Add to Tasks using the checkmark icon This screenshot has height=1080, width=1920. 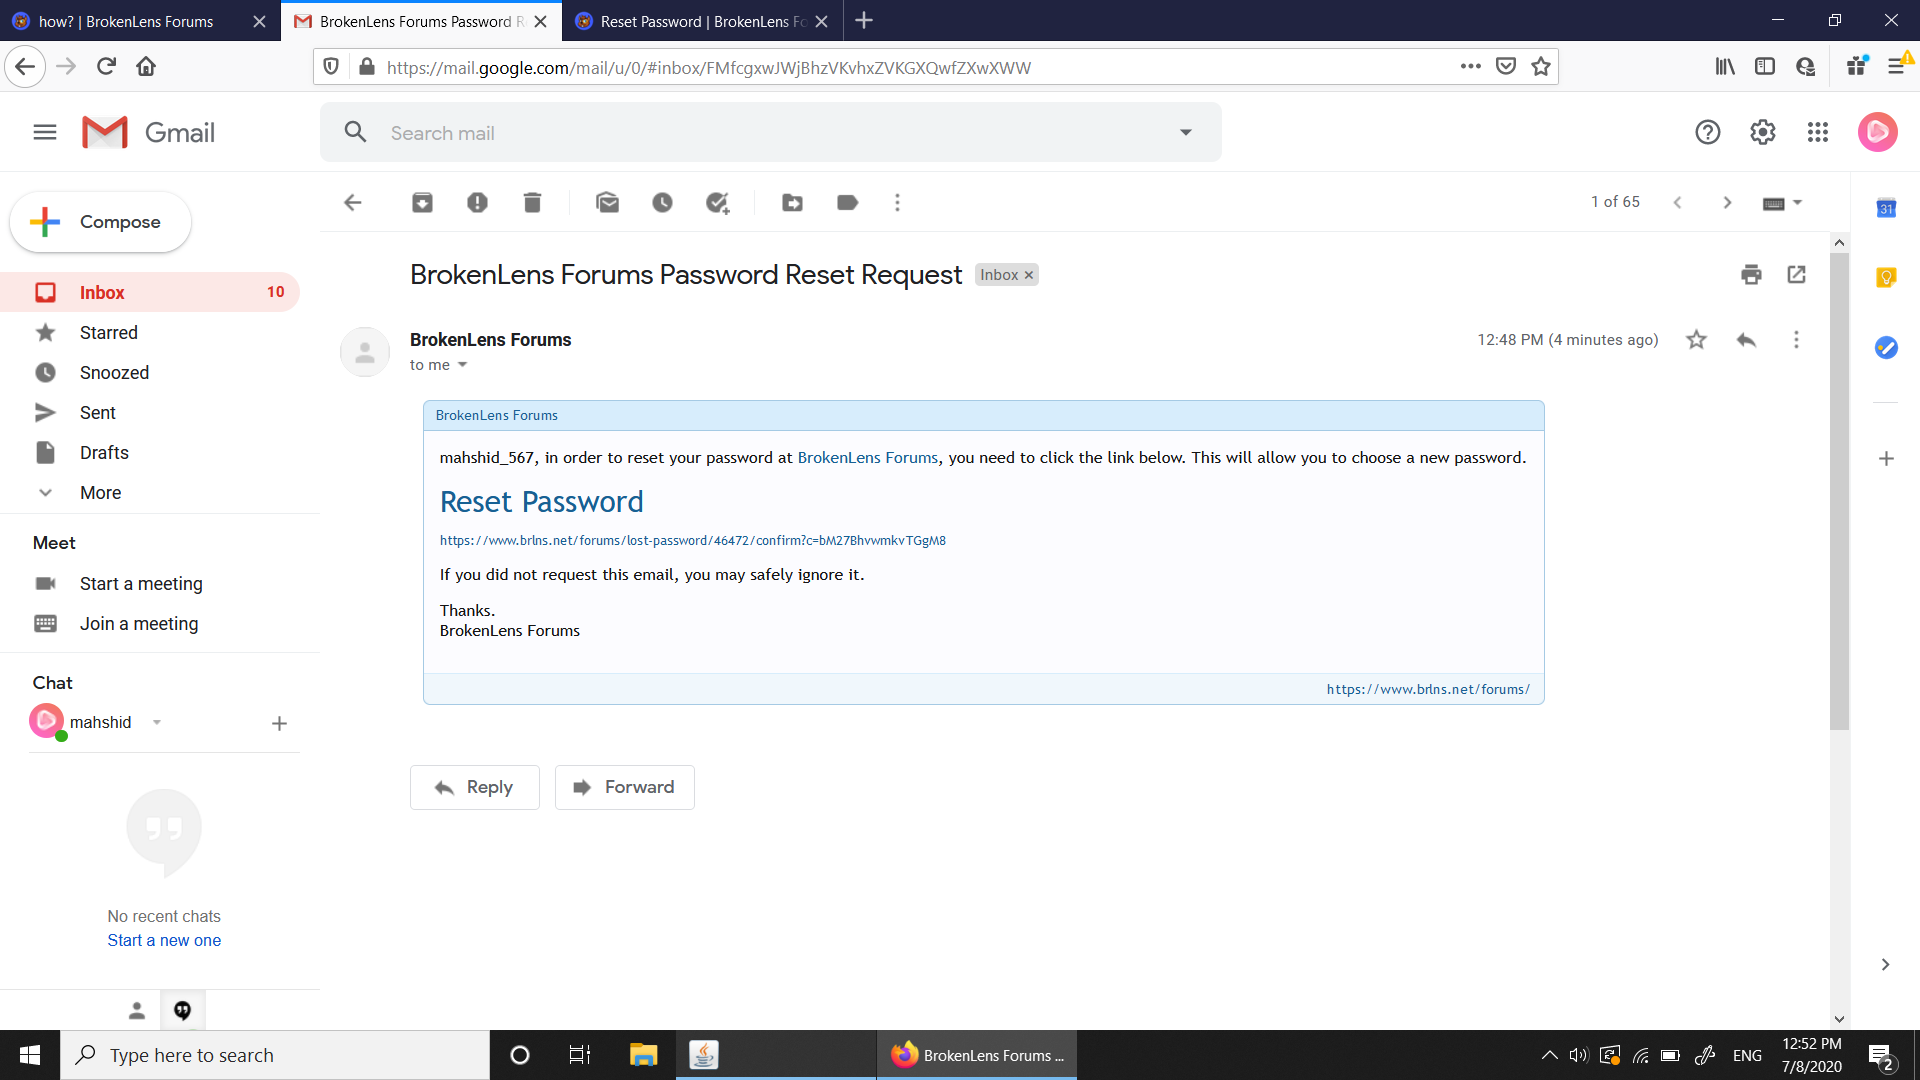(717, 203)
